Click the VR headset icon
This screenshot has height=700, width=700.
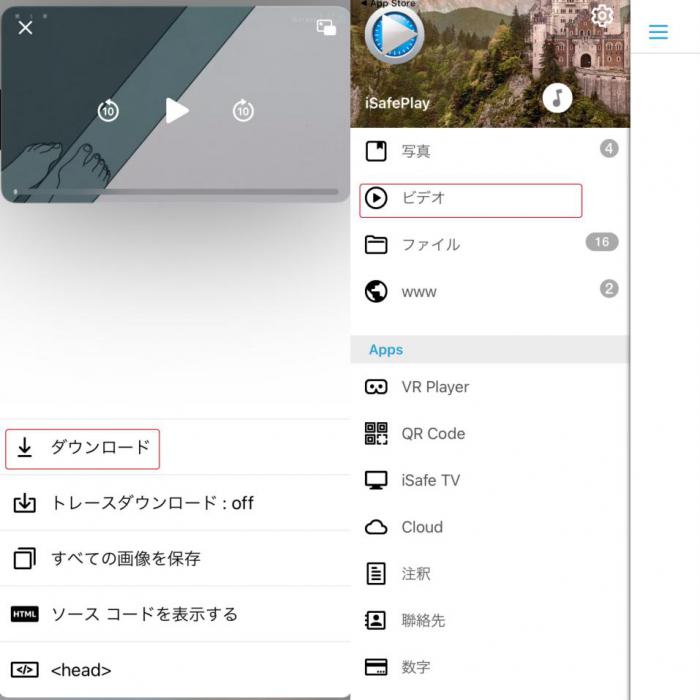tap(376, 387)
